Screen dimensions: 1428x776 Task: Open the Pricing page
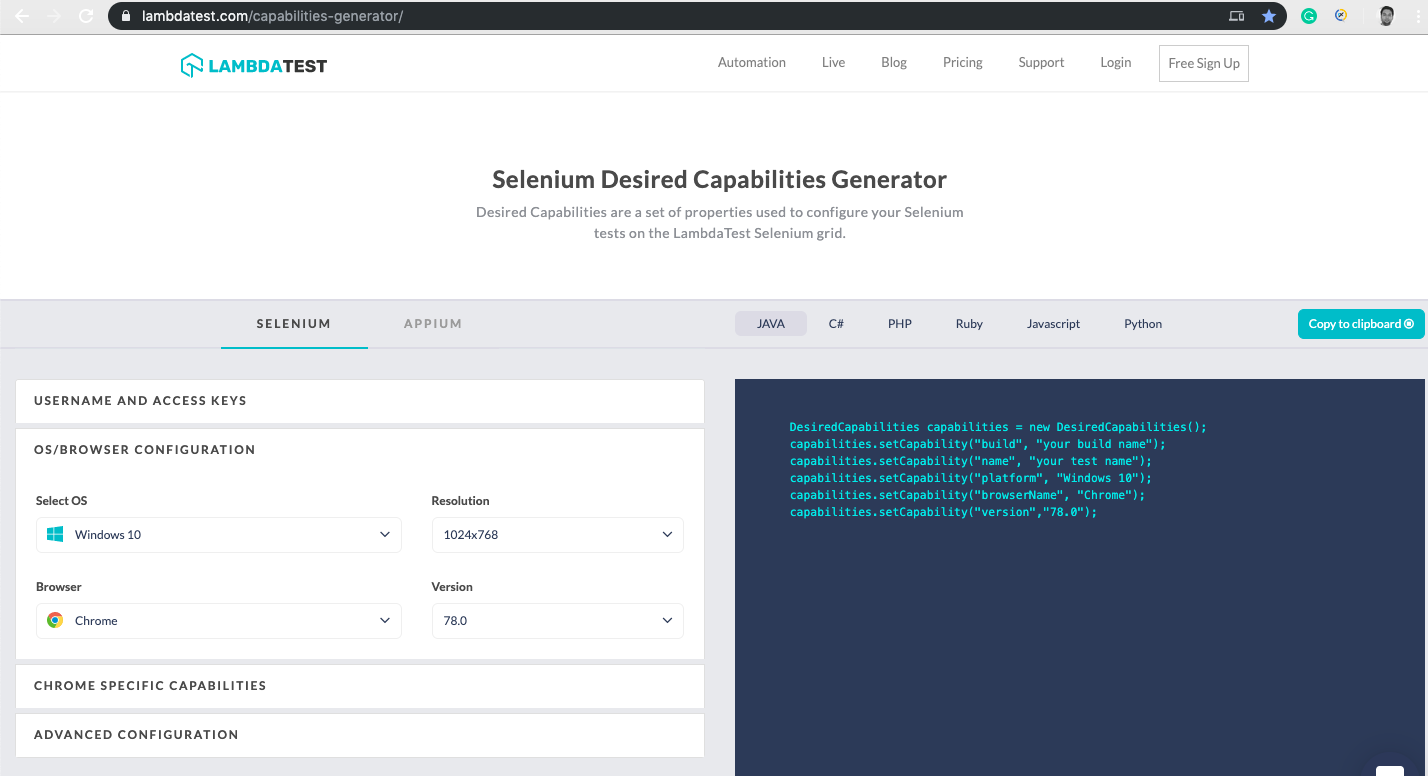click(962, 62)
